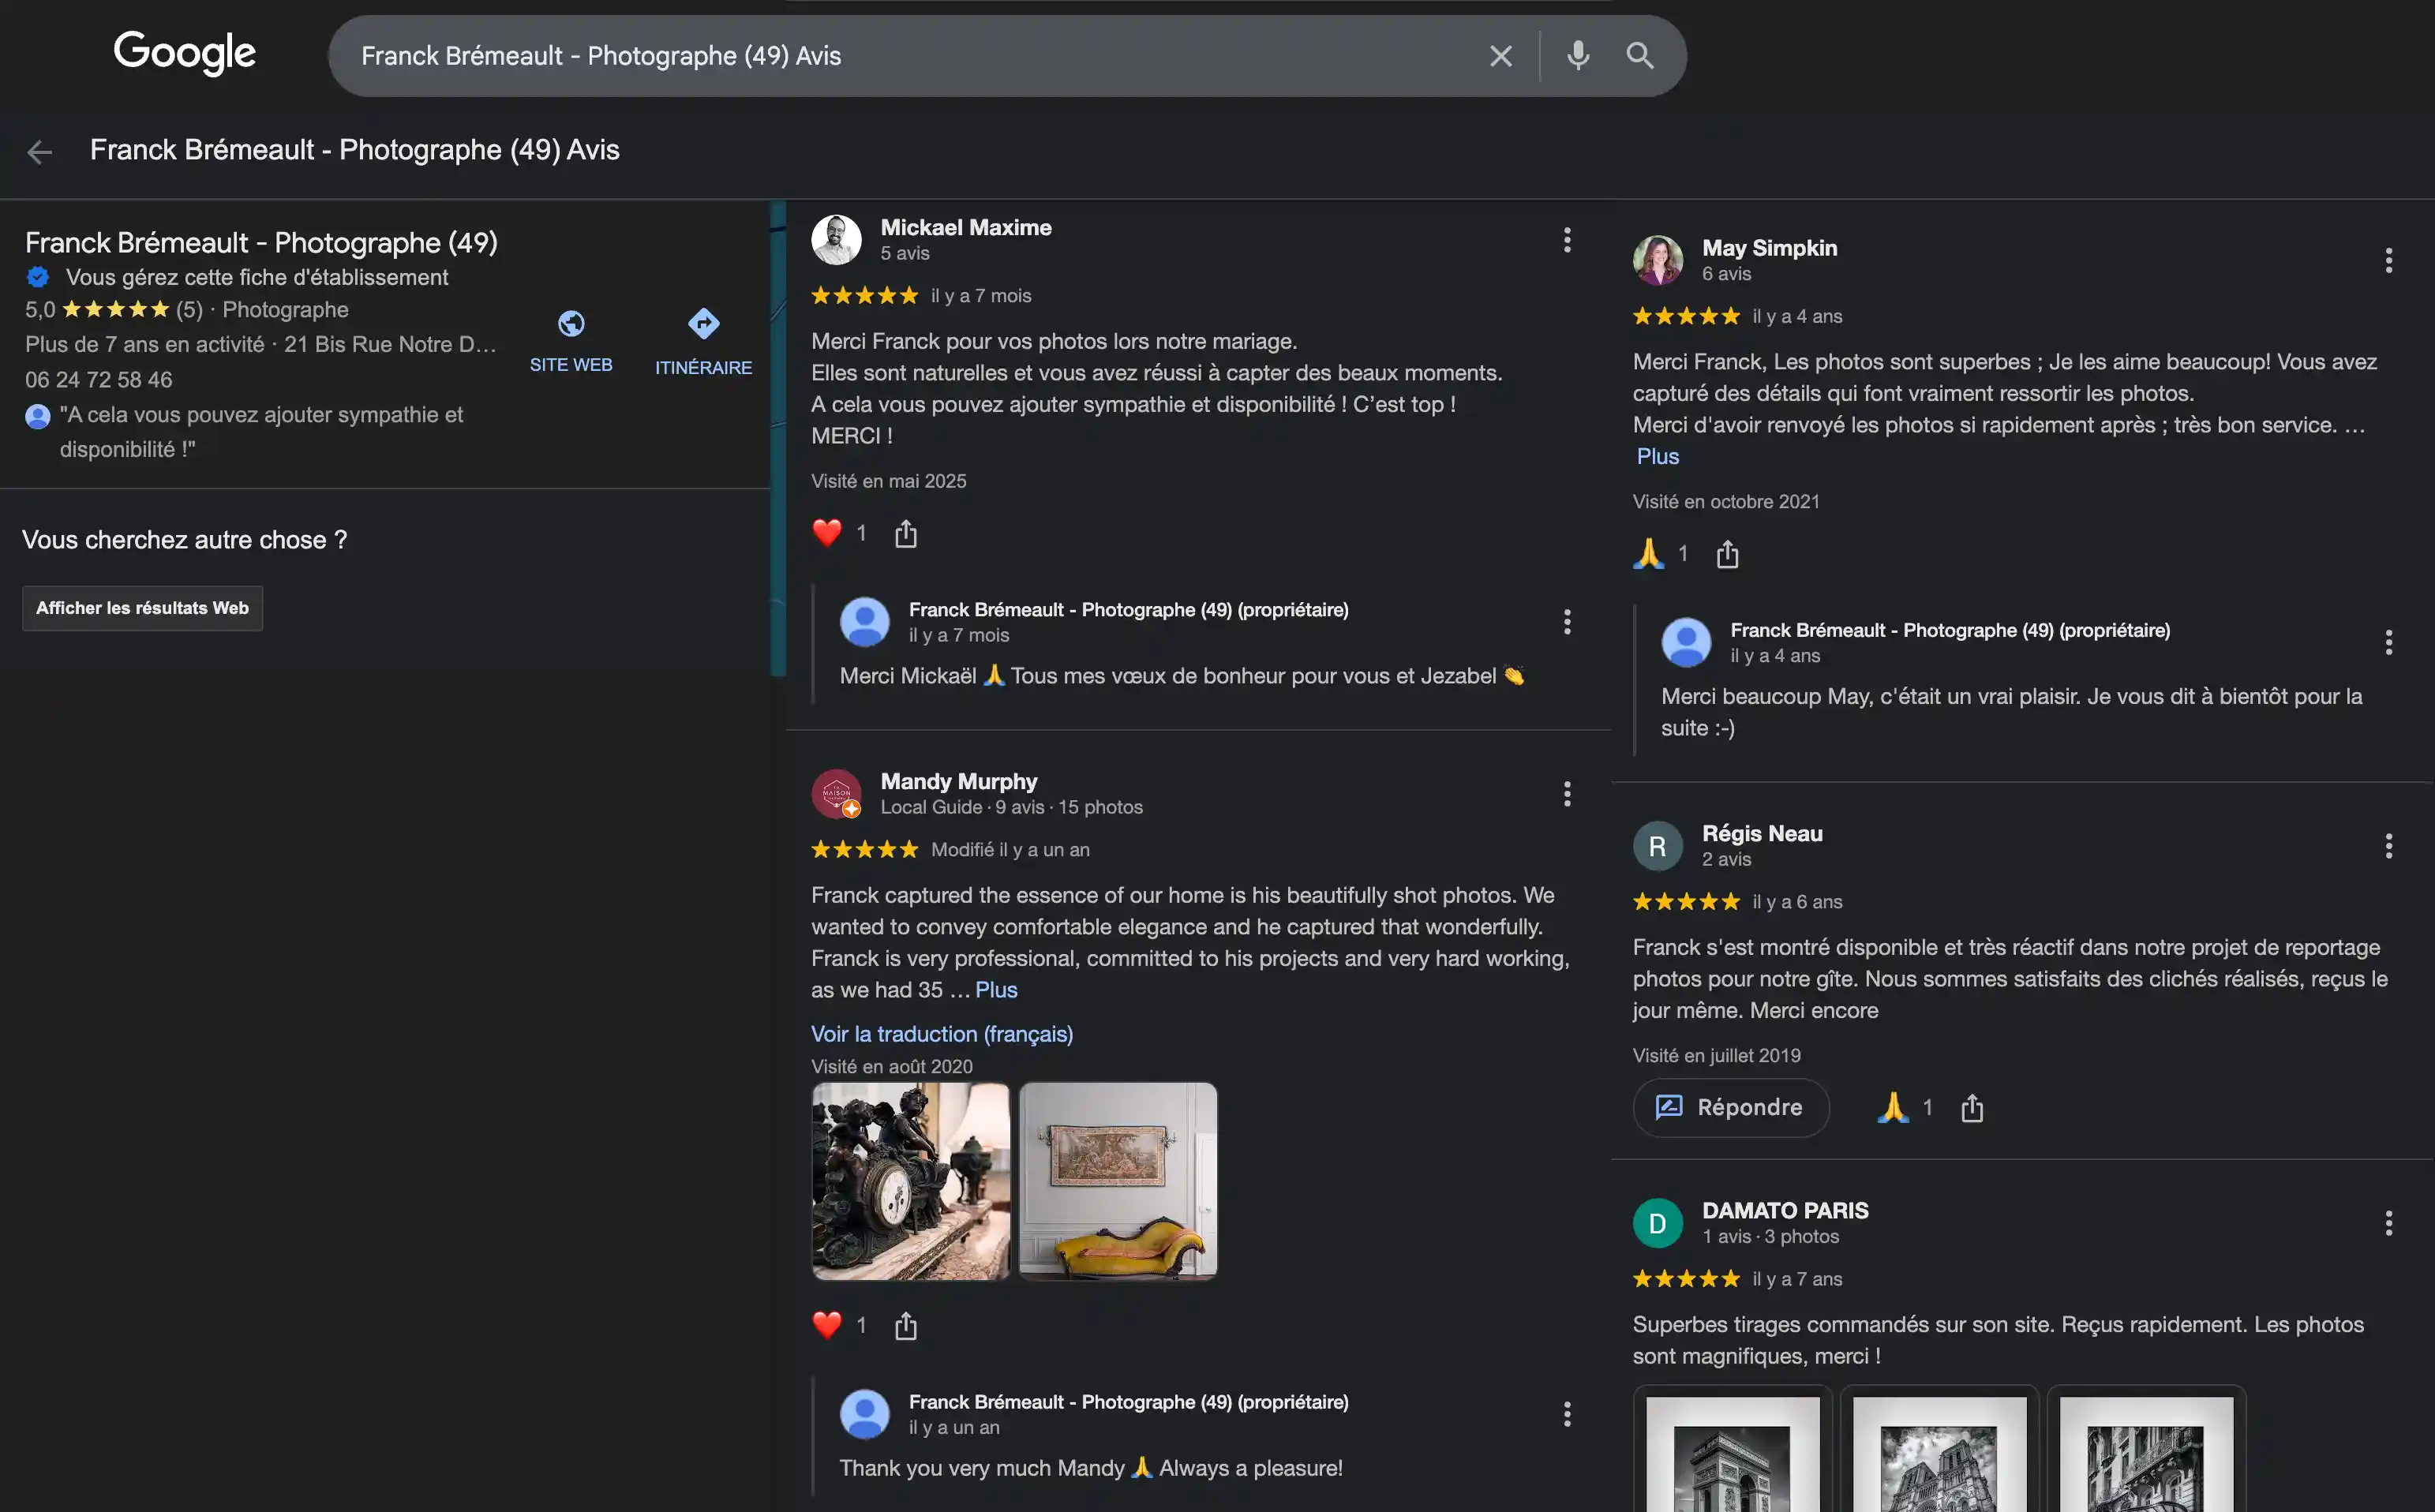The image size is (2435, 1512).
Task: Open DAMATO PARIS Arc de Triomphe photo
Action: click(1733, 1448)
